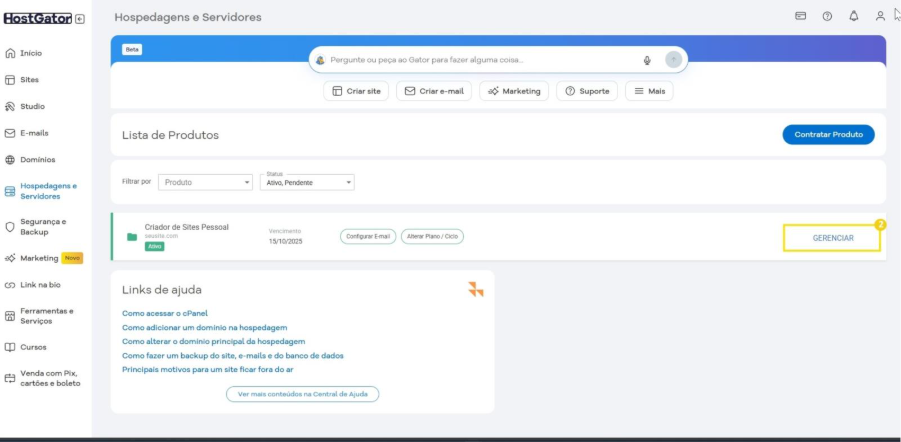
Task: Click Ver mais conteúdos na Central de Ajuda
Action: tap(302, 394)
